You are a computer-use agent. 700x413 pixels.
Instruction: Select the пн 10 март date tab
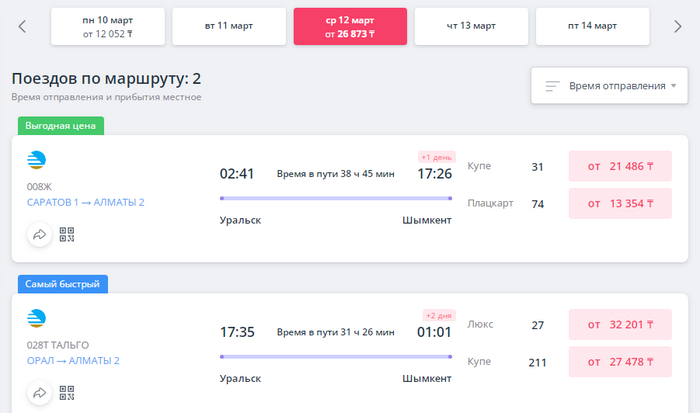point(108,26)
